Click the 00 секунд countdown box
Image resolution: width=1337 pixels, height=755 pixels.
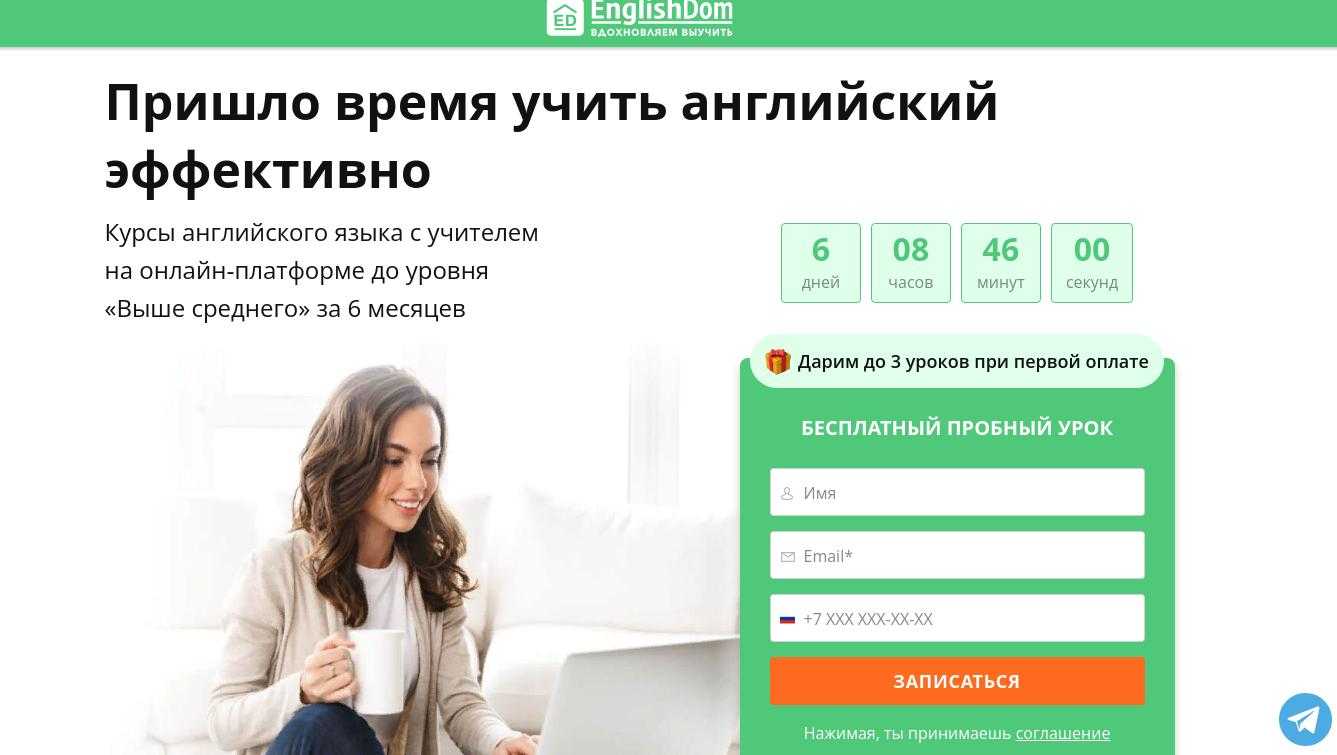click(x=1092, y=263)
